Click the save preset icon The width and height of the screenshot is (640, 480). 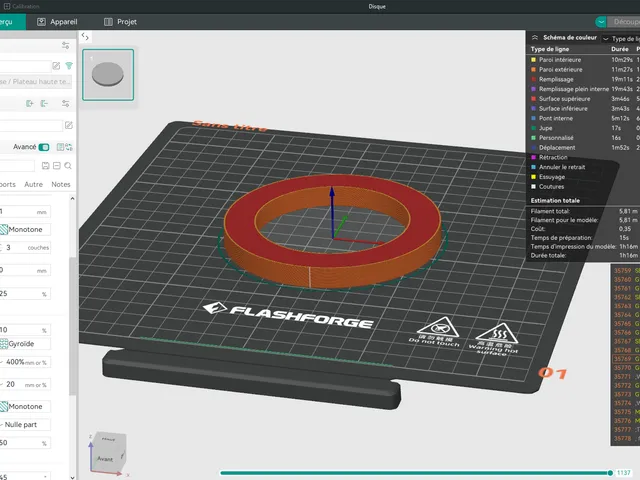[45, 166]
